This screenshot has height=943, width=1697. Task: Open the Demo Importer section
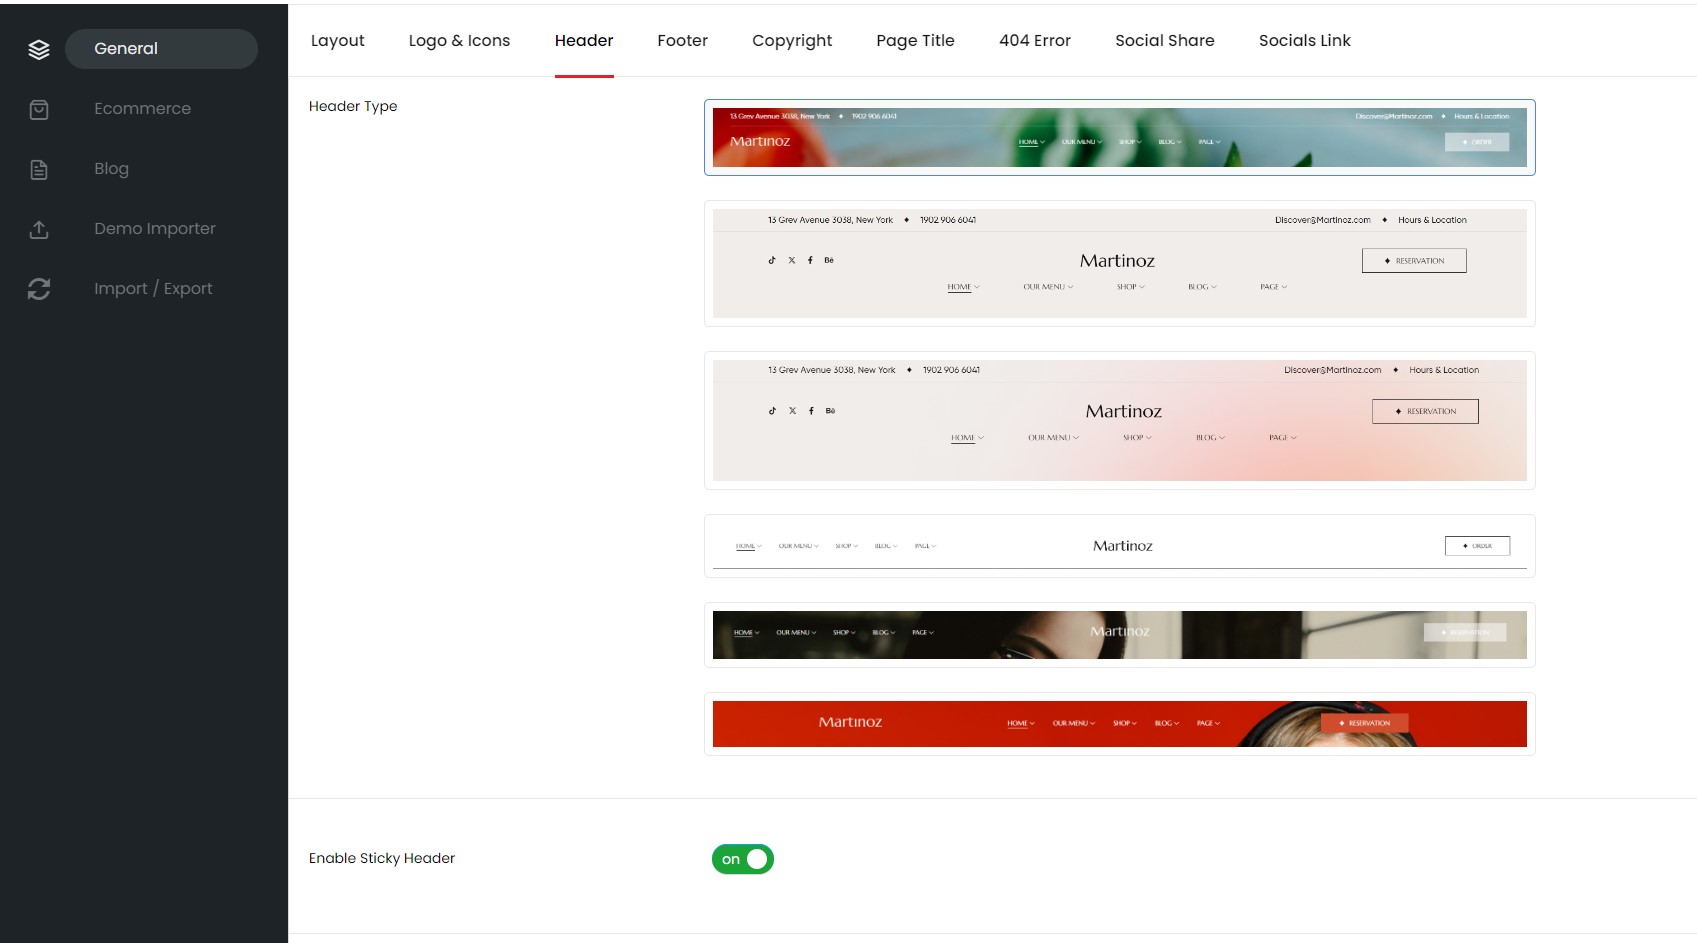pos(154,229)
